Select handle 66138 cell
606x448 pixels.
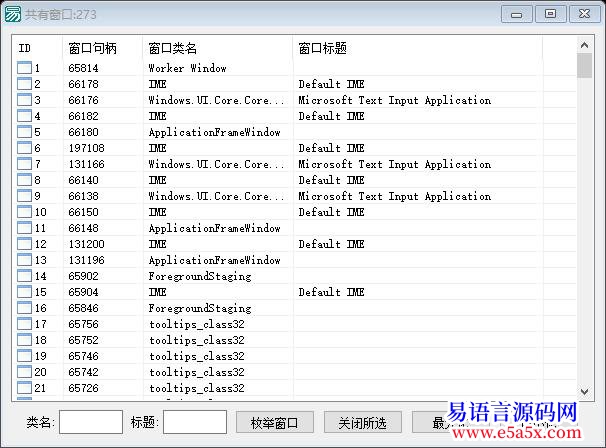(83, 196)
